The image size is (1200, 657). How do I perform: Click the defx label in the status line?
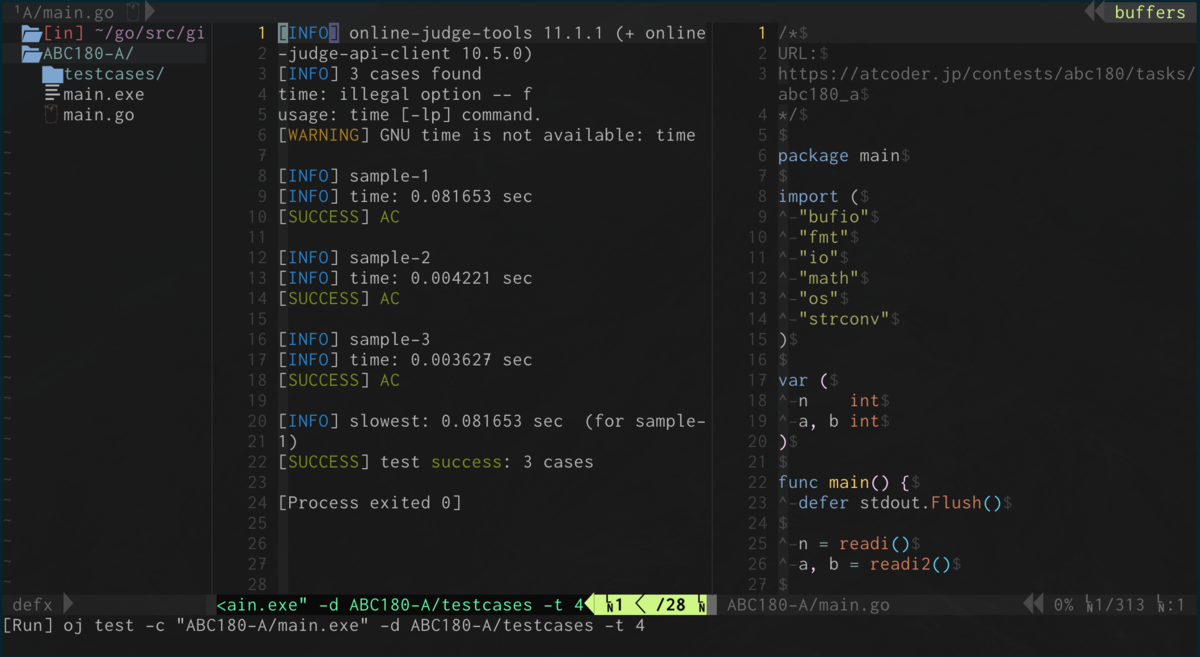point(32,605)
